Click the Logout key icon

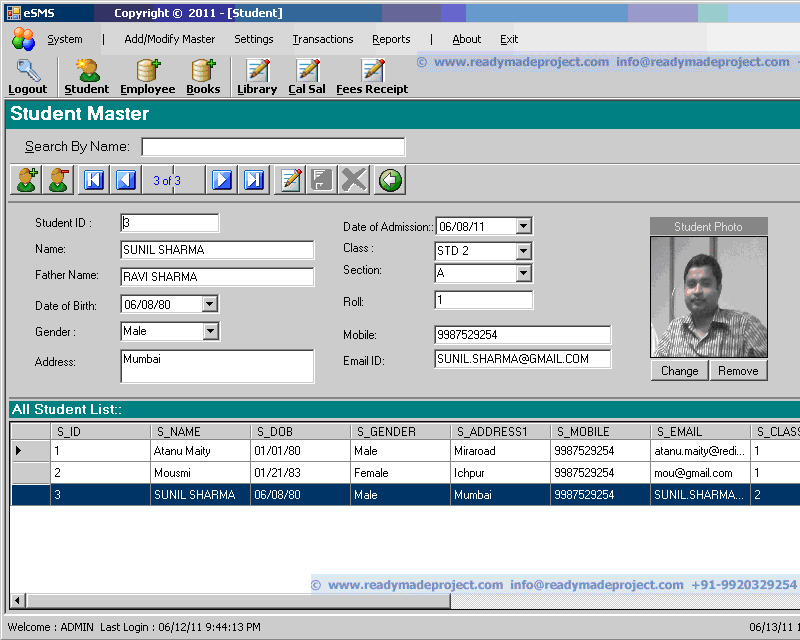click(x=28, y=70)
